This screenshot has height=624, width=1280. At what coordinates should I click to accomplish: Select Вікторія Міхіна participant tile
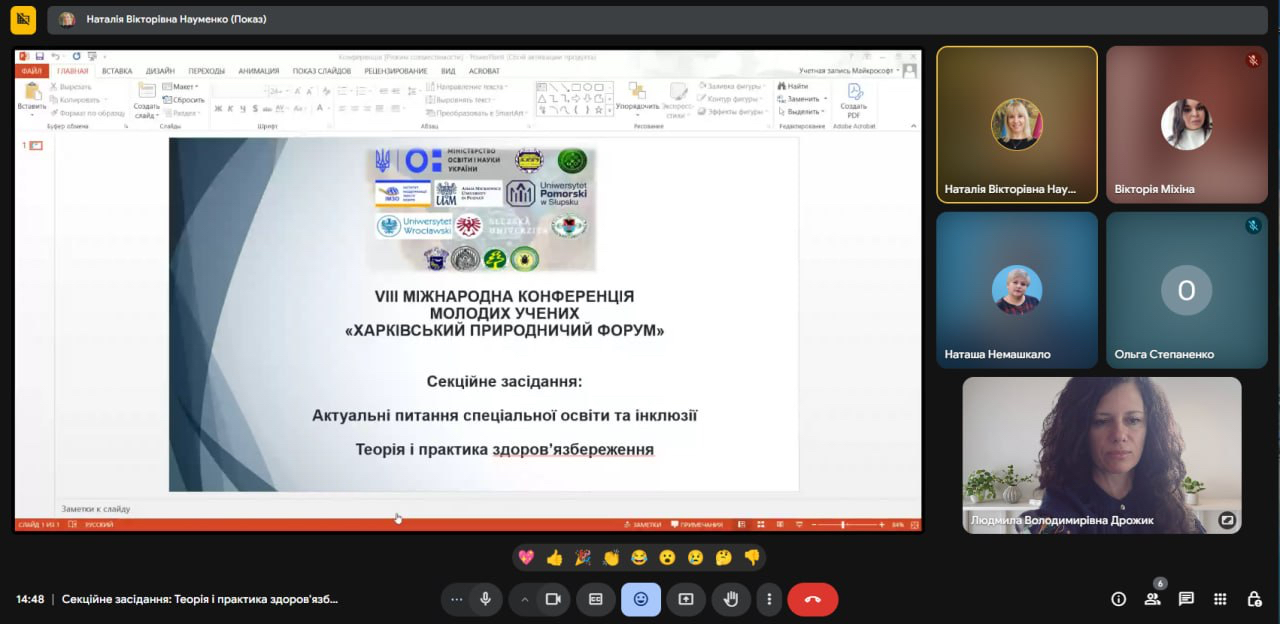click(x=1187, y=125)
